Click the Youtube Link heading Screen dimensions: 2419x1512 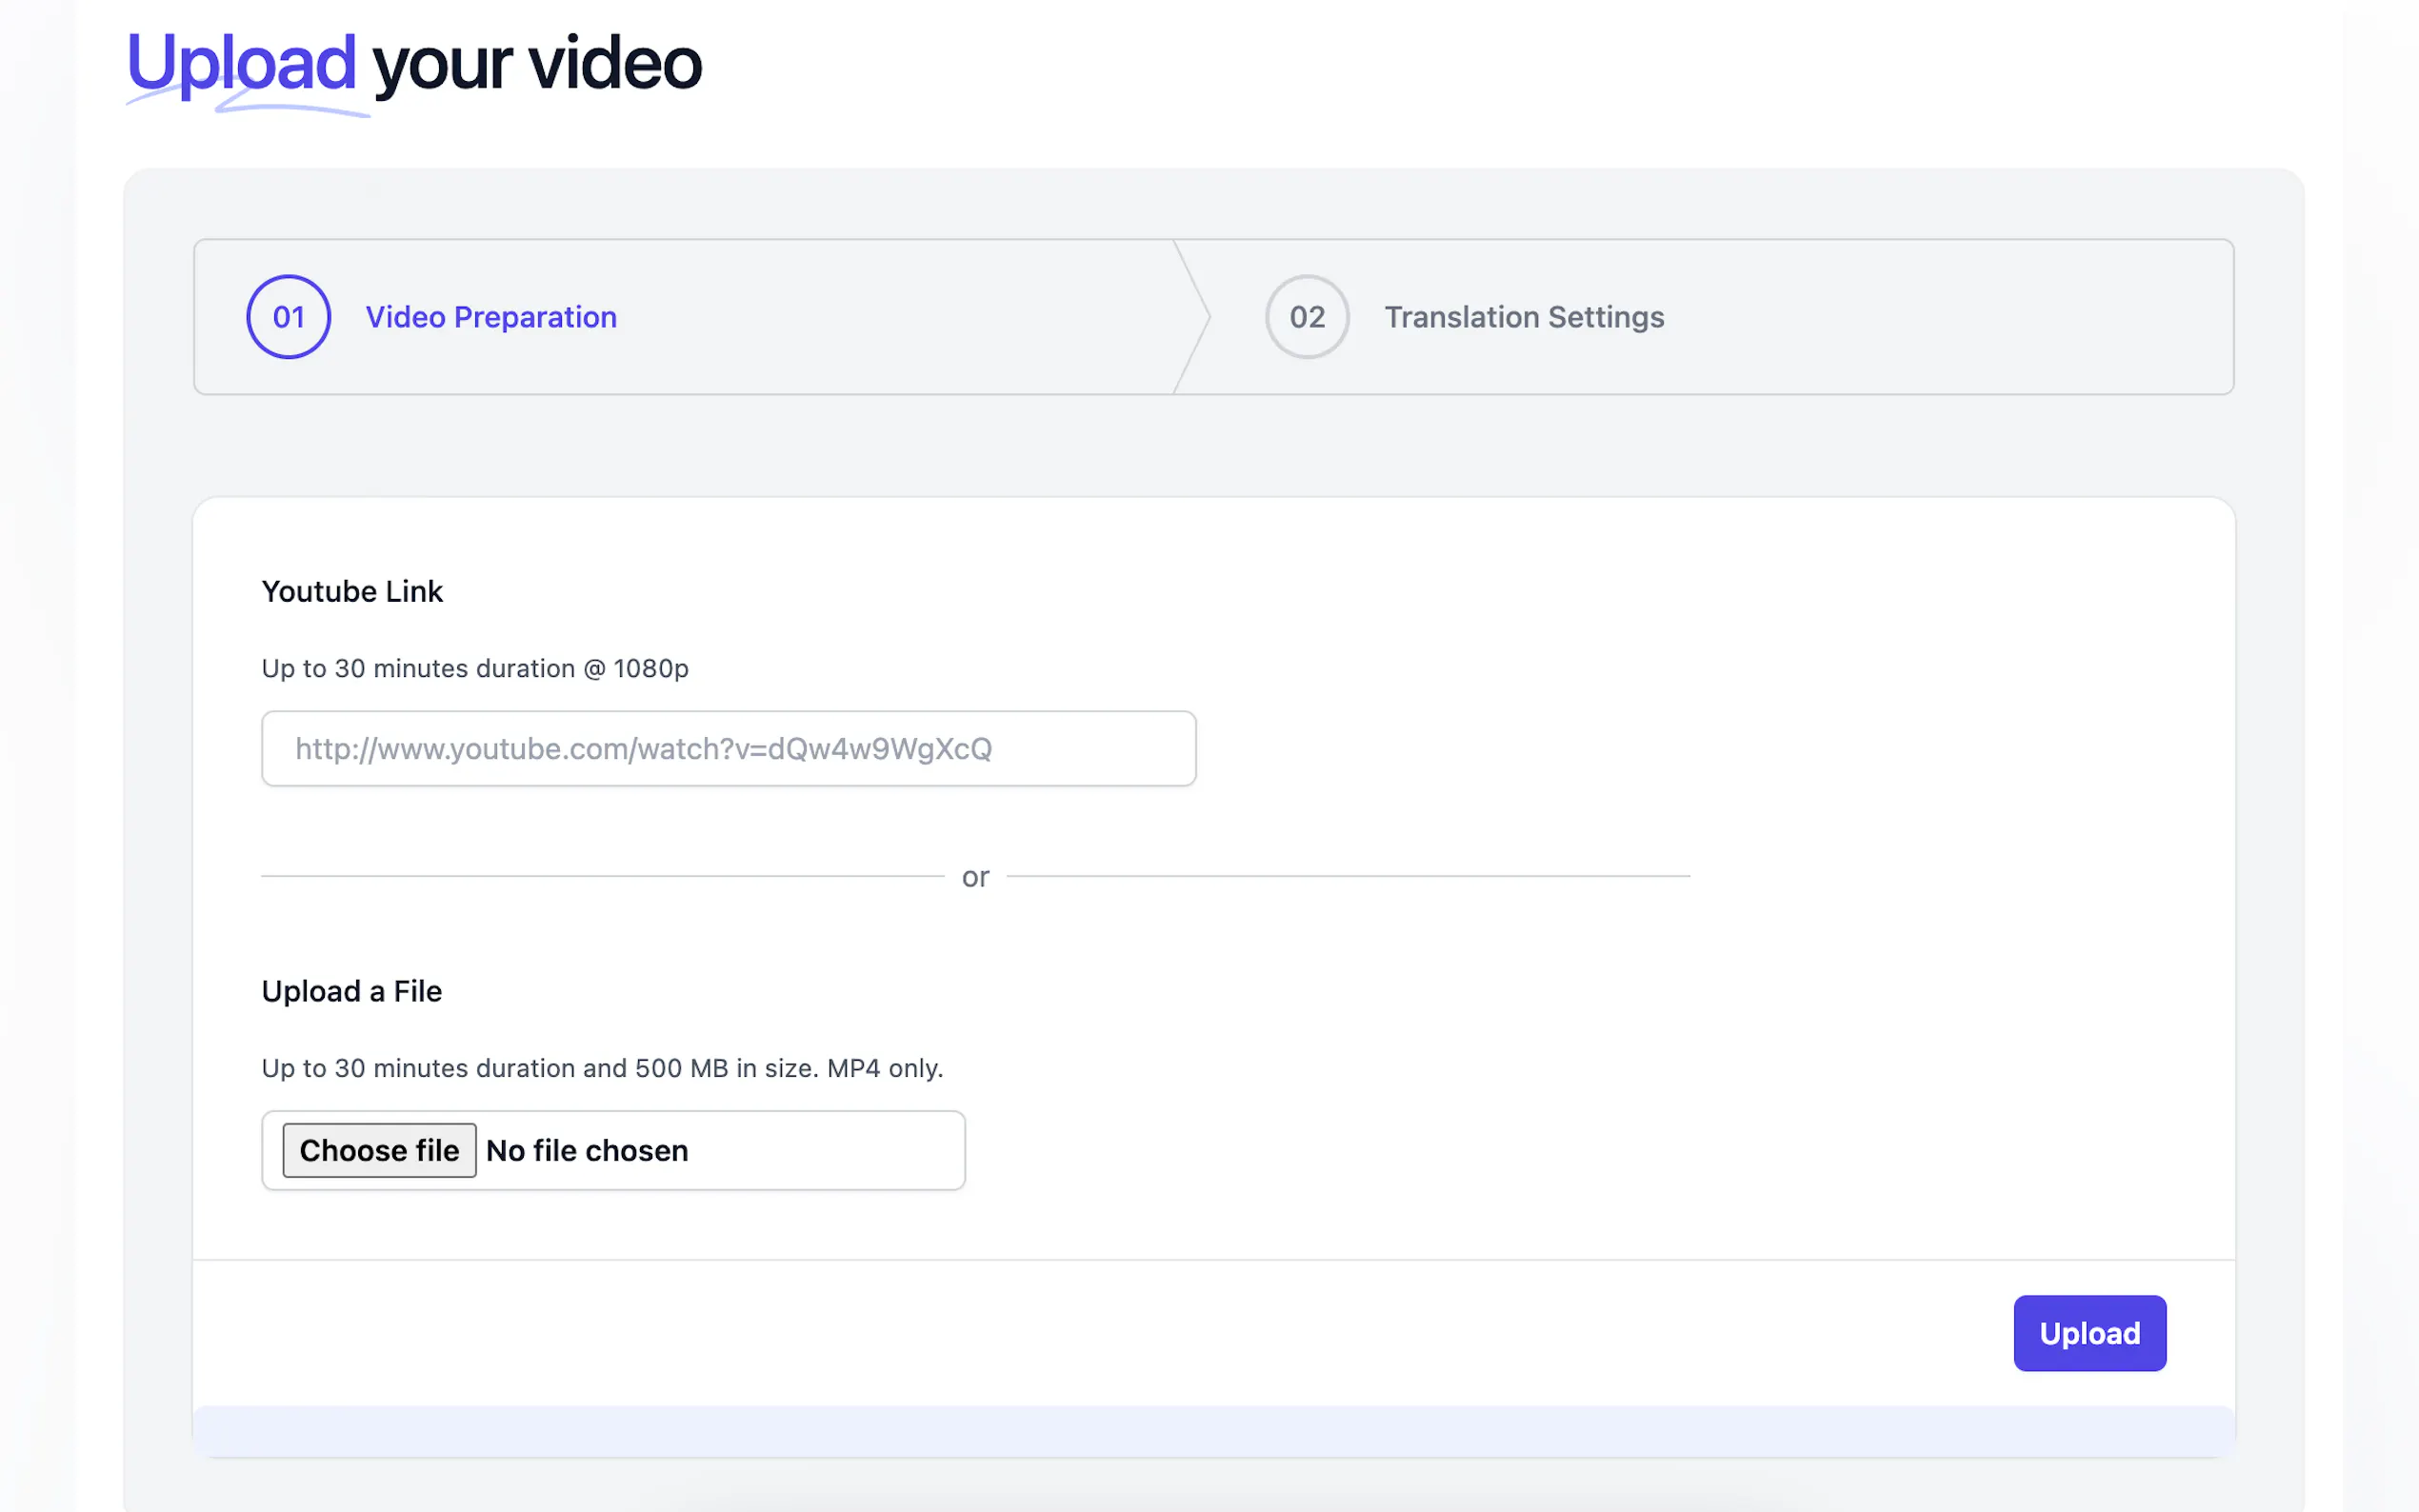point(352,591)
